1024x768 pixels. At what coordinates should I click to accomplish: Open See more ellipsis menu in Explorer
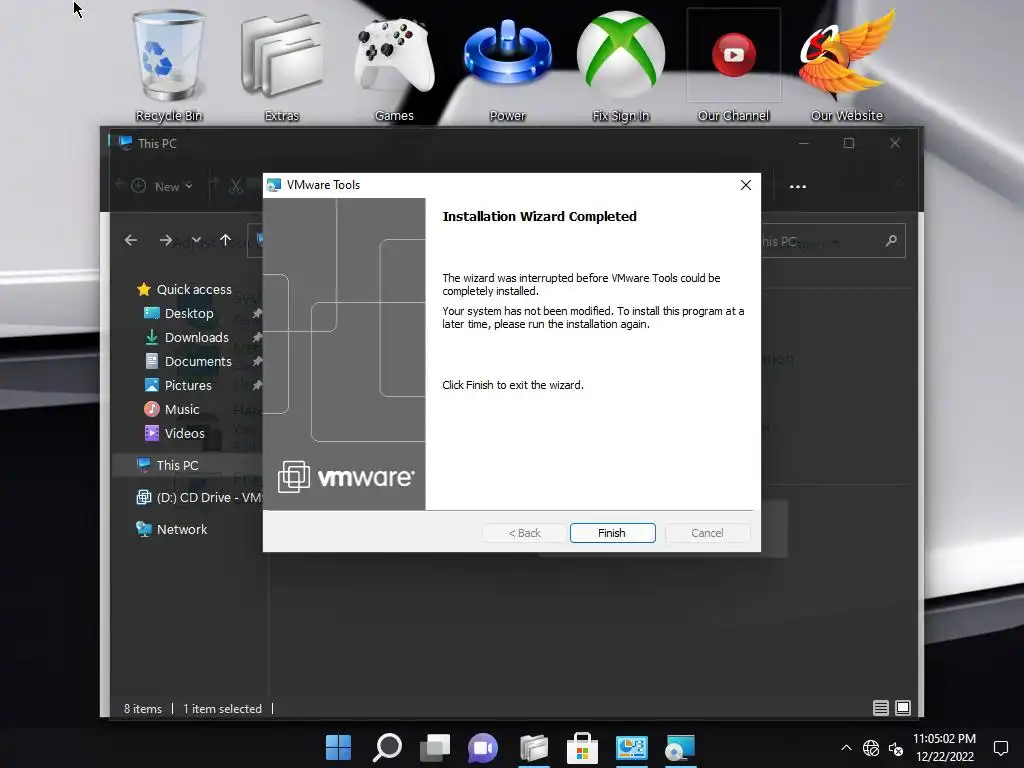797,187
